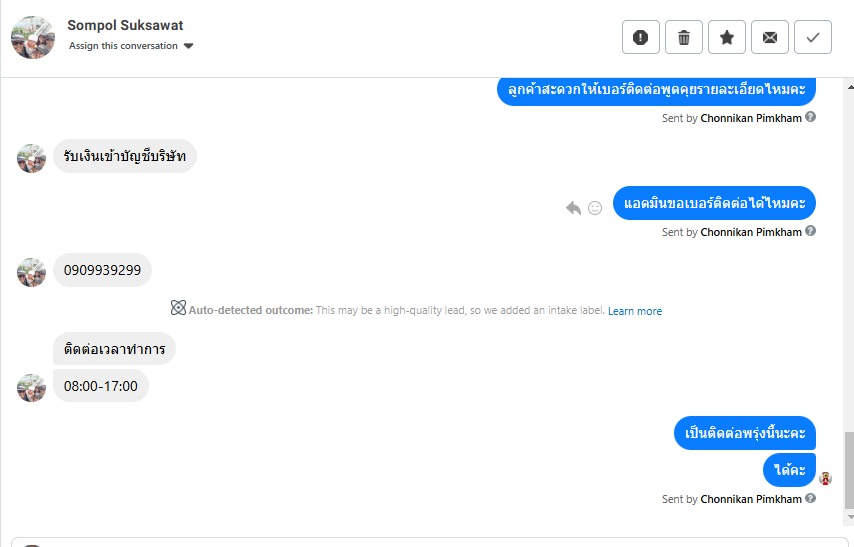Click the message reply input field

tap(430, 542)
